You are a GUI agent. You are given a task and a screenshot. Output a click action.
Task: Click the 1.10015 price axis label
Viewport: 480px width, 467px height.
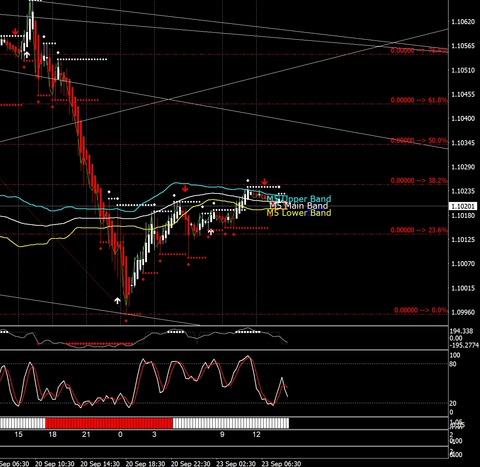[463, 288]
